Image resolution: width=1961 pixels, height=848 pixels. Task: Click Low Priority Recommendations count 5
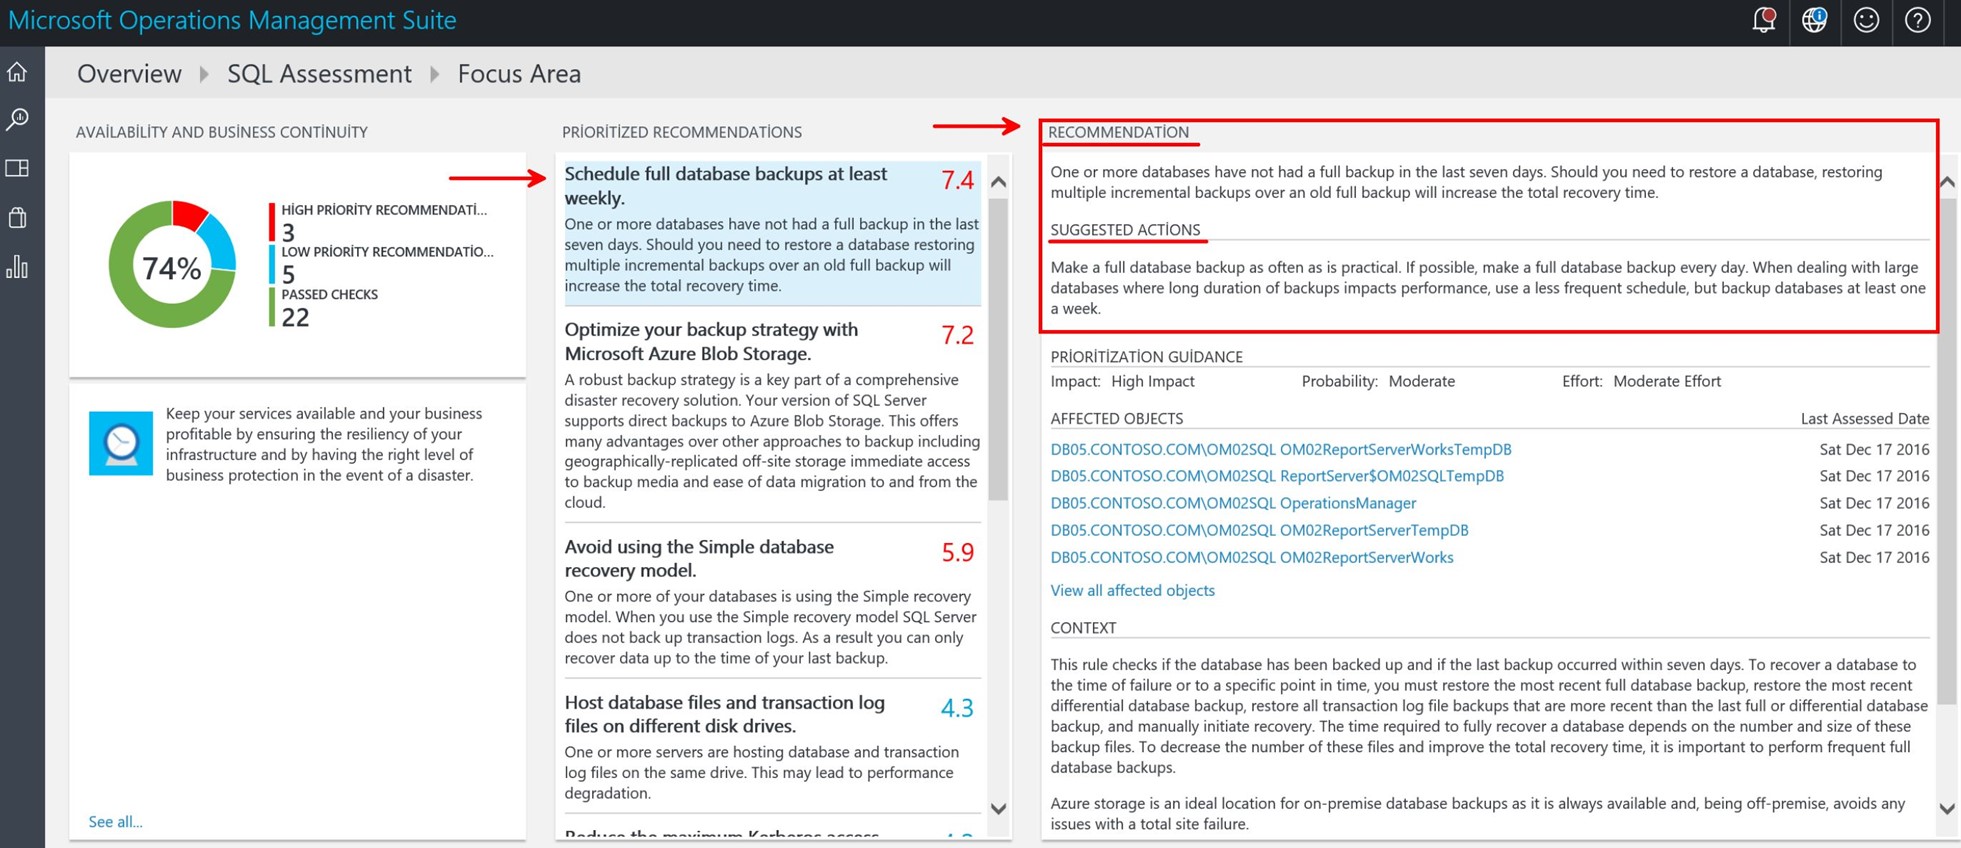point(288,275)
